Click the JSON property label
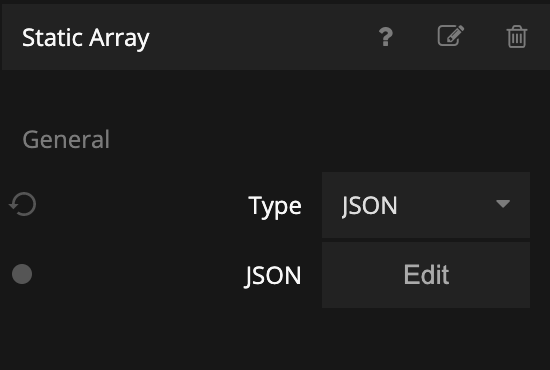550x370 pixels. point(273,276)
